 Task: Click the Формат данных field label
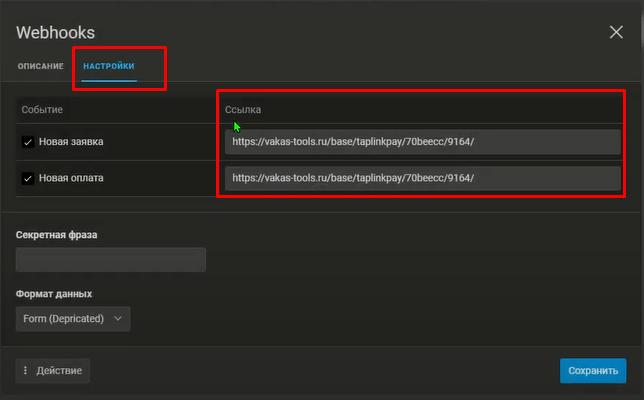[54, 294]
